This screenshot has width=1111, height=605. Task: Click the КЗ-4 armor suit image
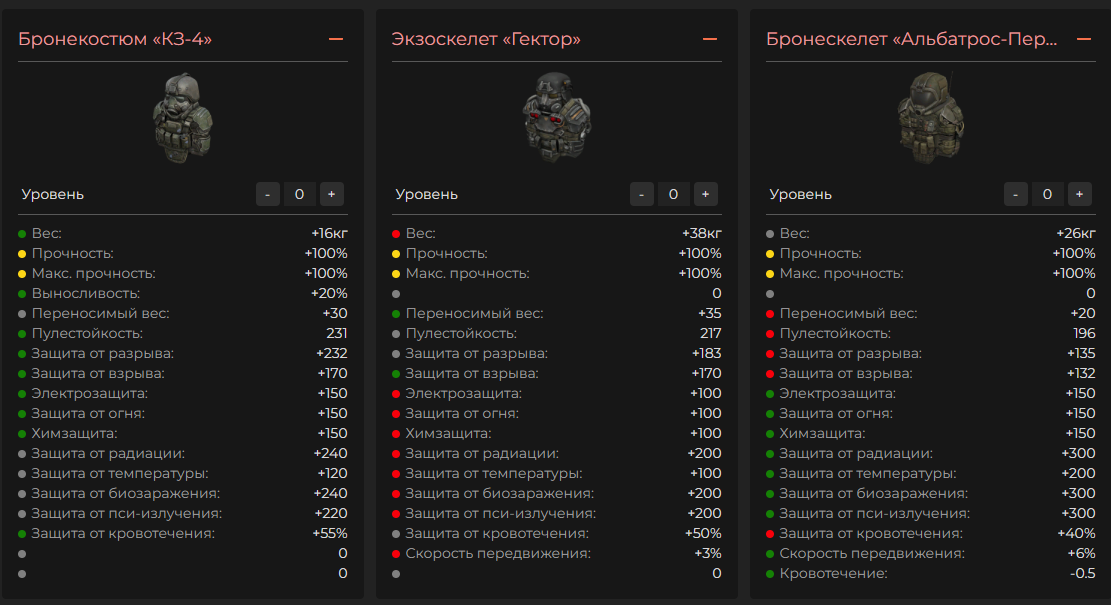point(183,117)
